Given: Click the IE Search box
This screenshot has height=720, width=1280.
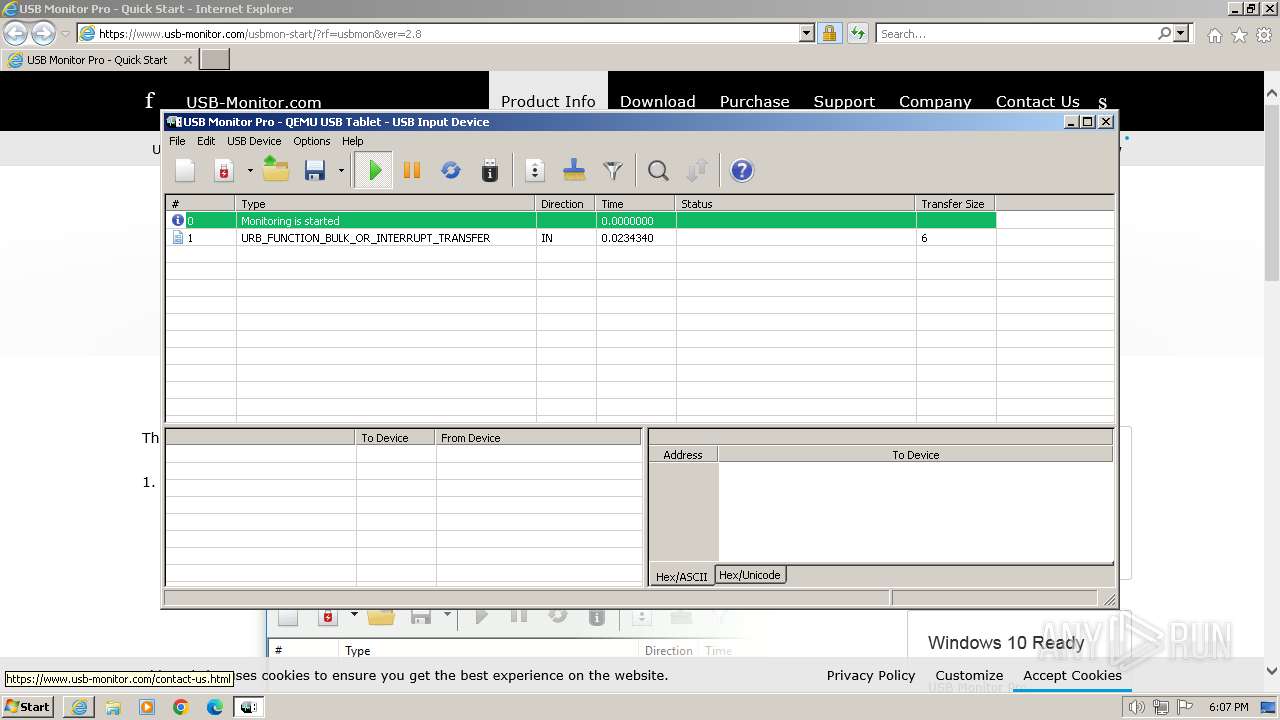Looking at the screenshot, I should click(x=1017, y=34).
